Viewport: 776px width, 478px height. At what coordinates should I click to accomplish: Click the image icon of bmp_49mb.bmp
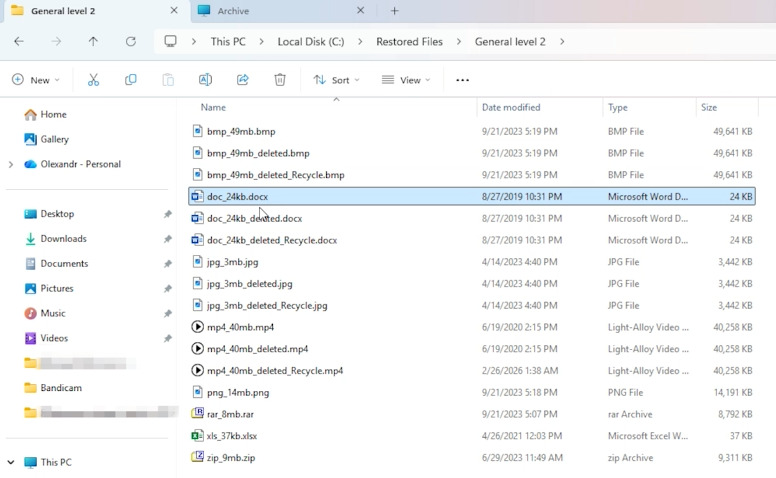click(x=197, y=131)
